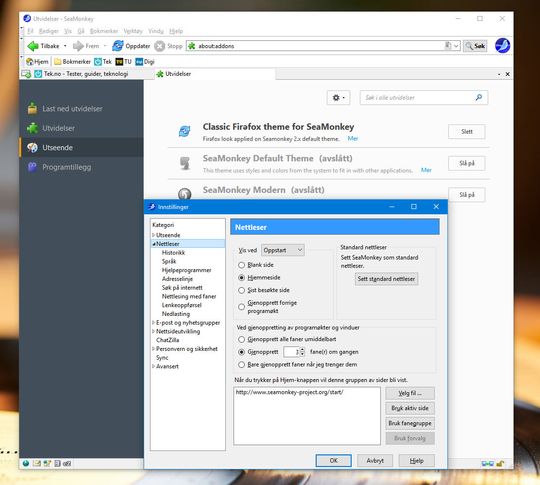Screen dimensions: 540x485
Task: Go forward with the Frem arrow icon
Action: [x=78, y=46]
